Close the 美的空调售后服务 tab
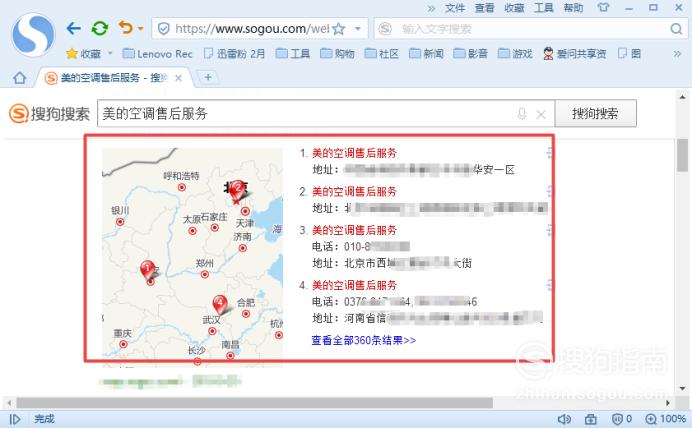Viewport: 692px width, 428px height. tap(178, 78)
